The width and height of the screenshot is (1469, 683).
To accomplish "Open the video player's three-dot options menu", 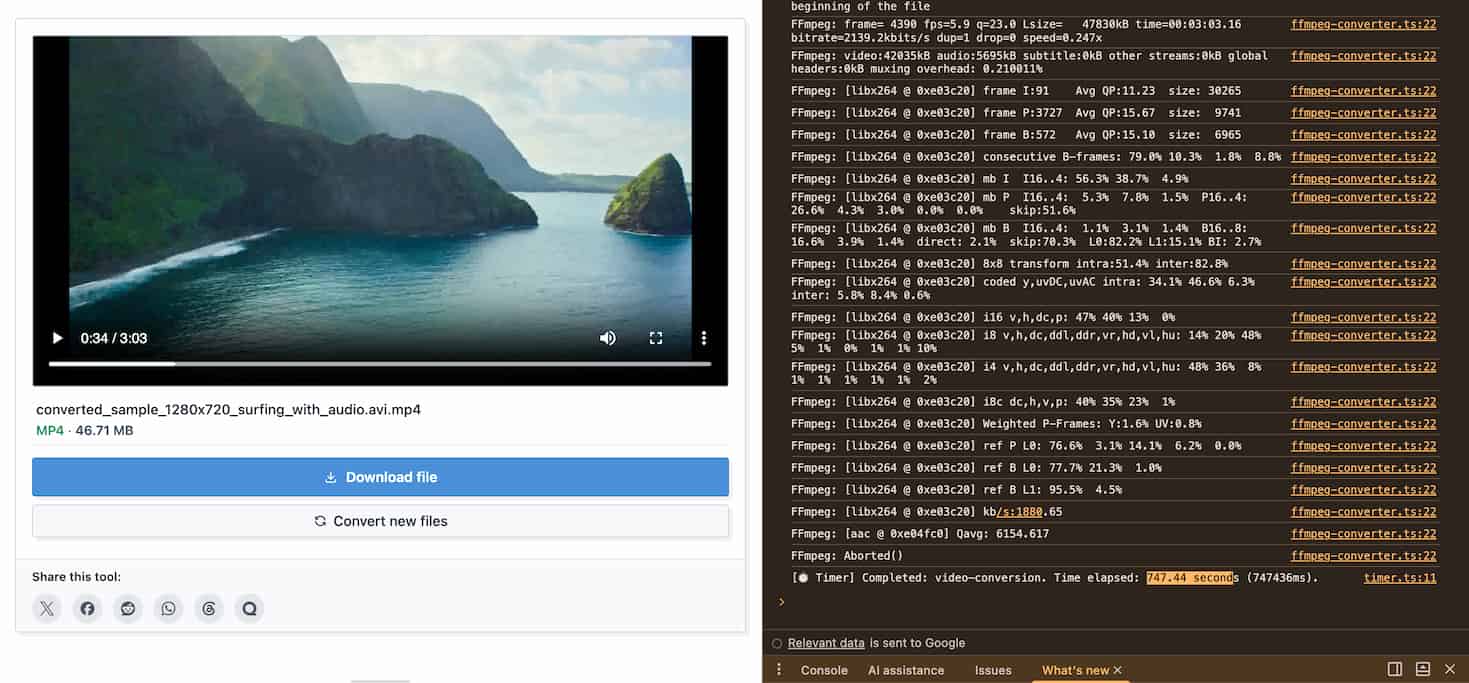I will 704,338.
